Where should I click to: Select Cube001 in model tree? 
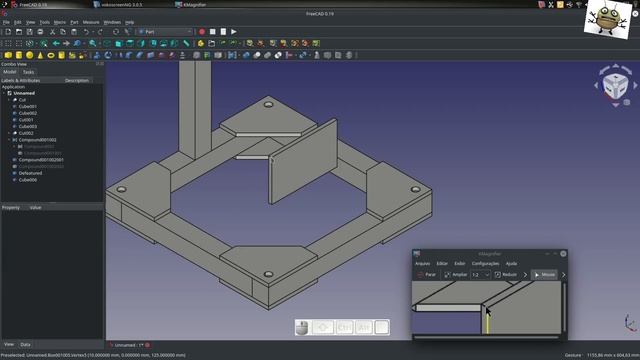(28, 107)
